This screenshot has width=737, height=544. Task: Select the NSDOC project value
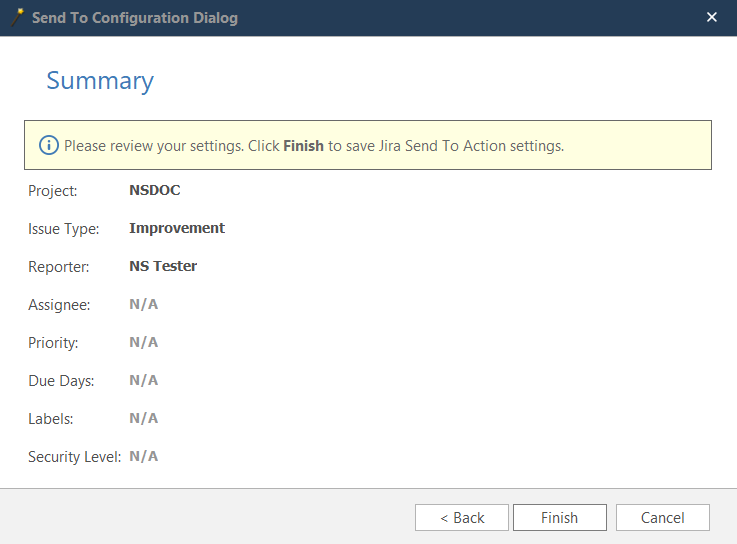tap(154, 190)
